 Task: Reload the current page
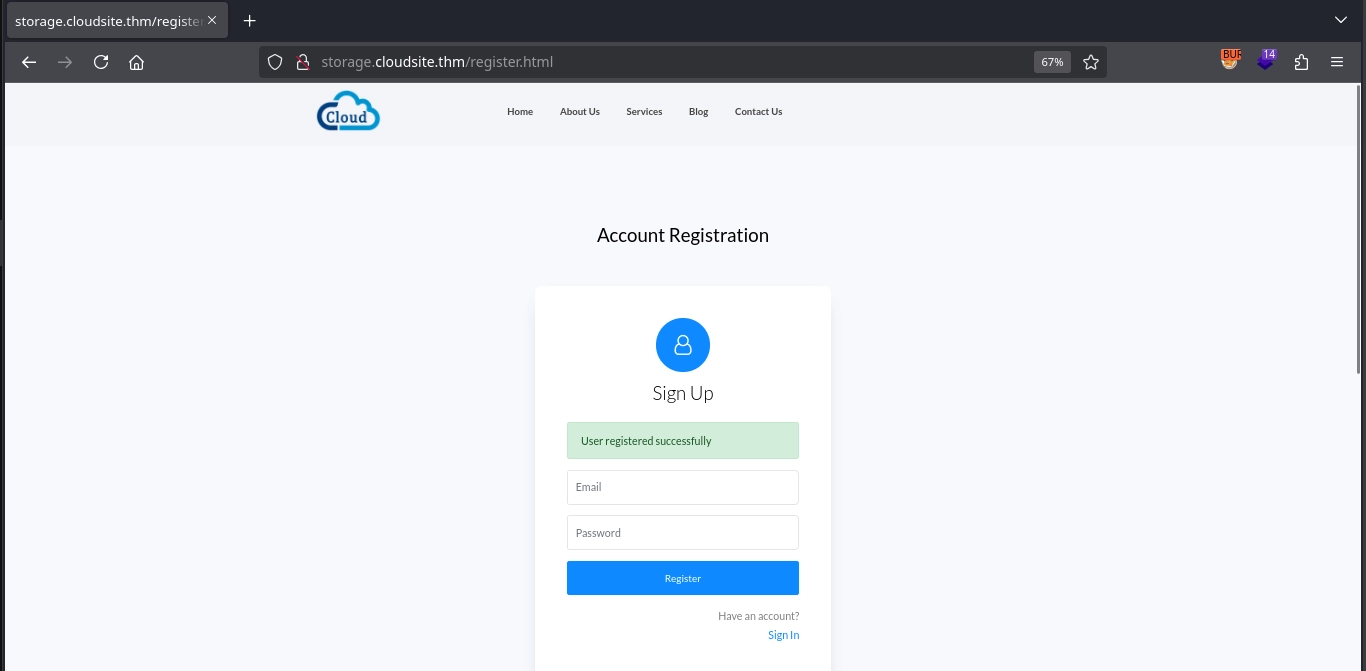pos(101,62)
